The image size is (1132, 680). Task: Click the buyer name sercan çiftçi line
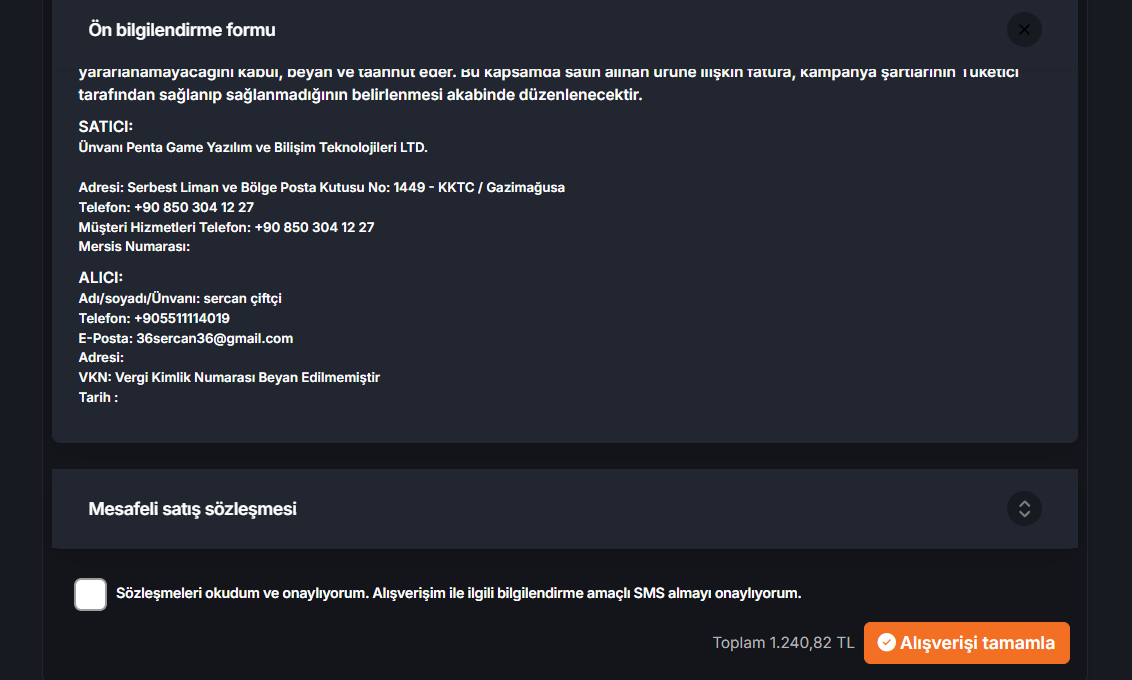180,299
